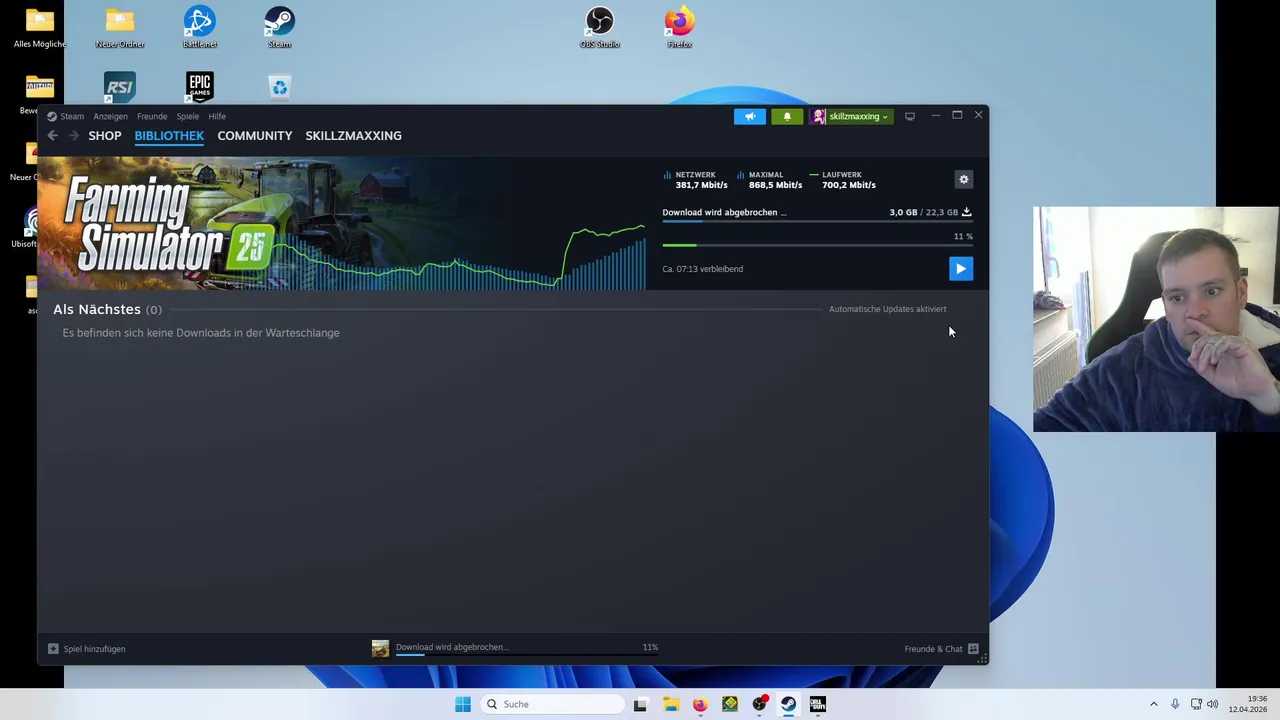Click the blue megaphone announcements icon
Image resolution: width=1280 pixels, height=720 pixels.
tap(750, 116)
